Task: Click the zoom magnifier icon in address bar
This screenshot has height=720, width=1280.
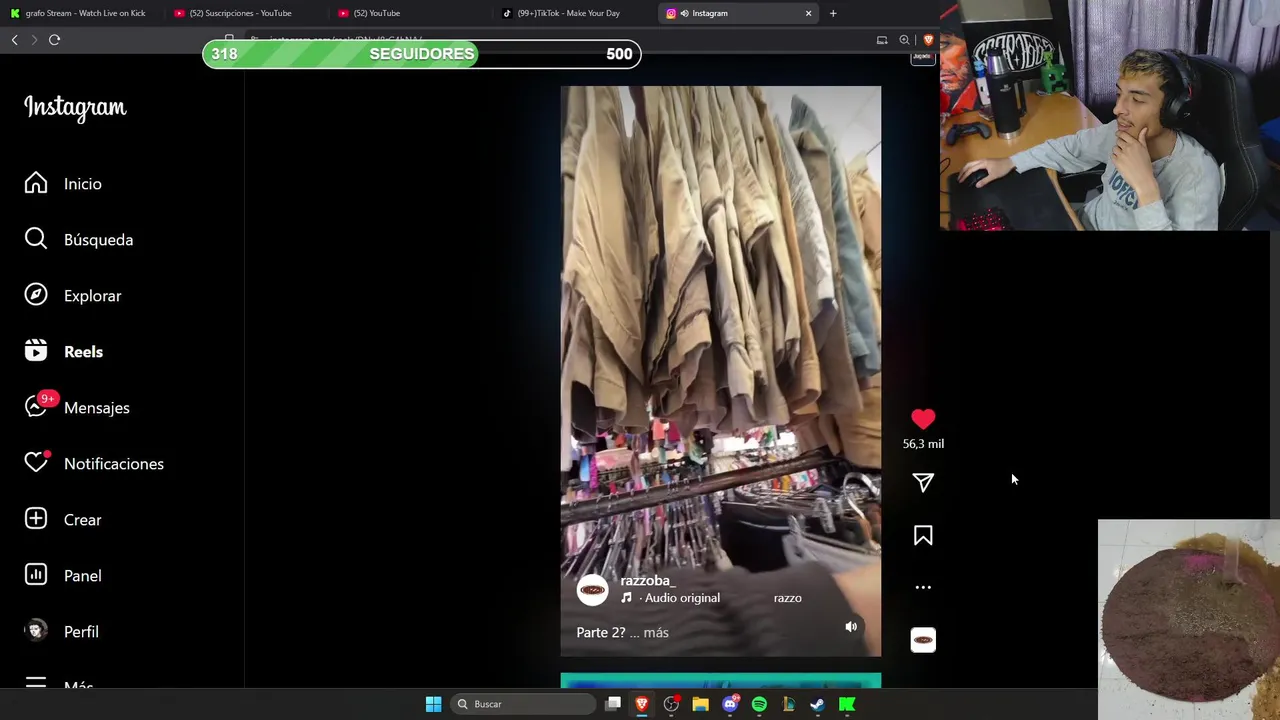Action: tap(904, 40)
